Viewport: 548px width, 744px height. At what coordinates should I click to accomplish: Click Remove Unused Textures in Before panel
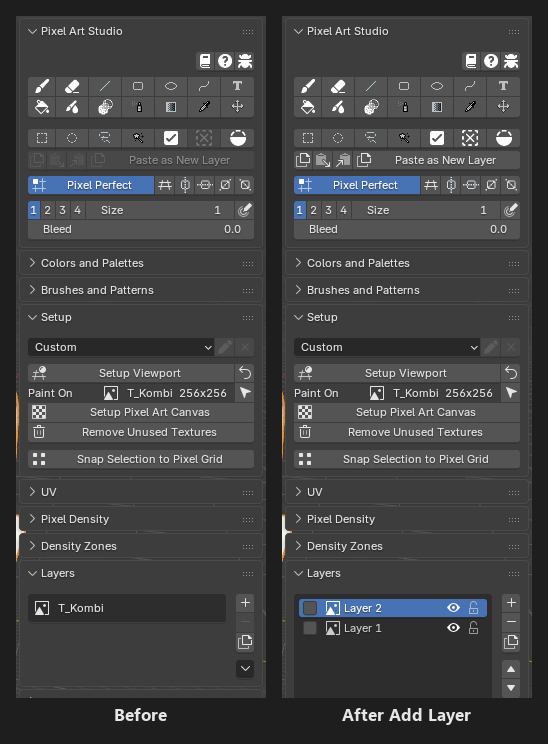[141, 432]
